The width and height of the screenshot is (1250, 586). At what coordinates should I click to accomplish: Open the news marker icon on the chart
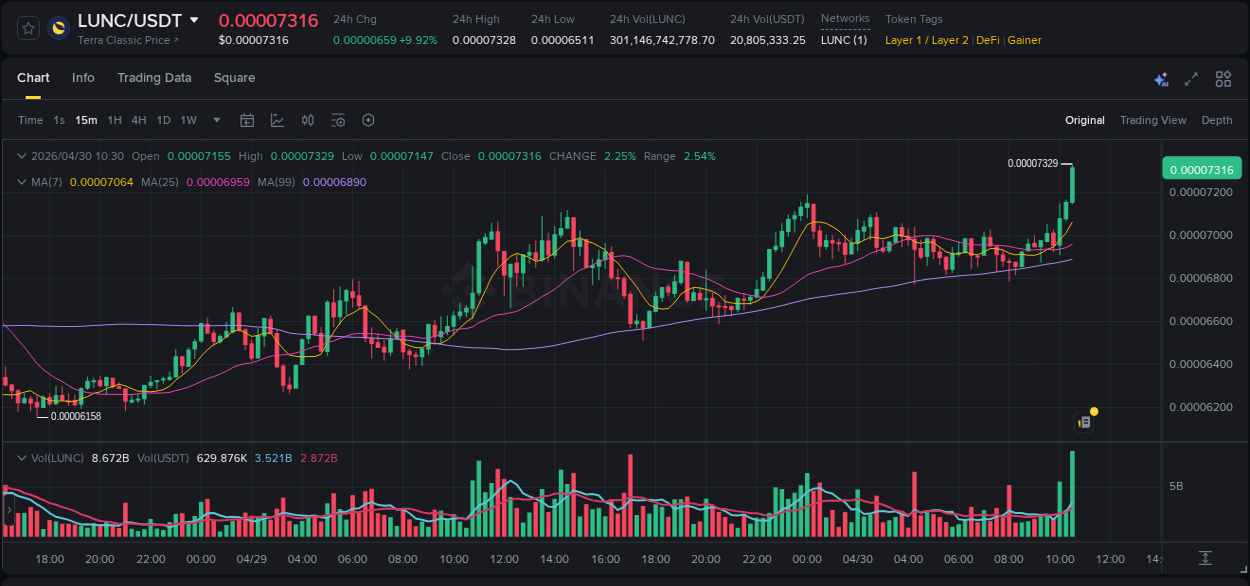tap(1084, 422)
